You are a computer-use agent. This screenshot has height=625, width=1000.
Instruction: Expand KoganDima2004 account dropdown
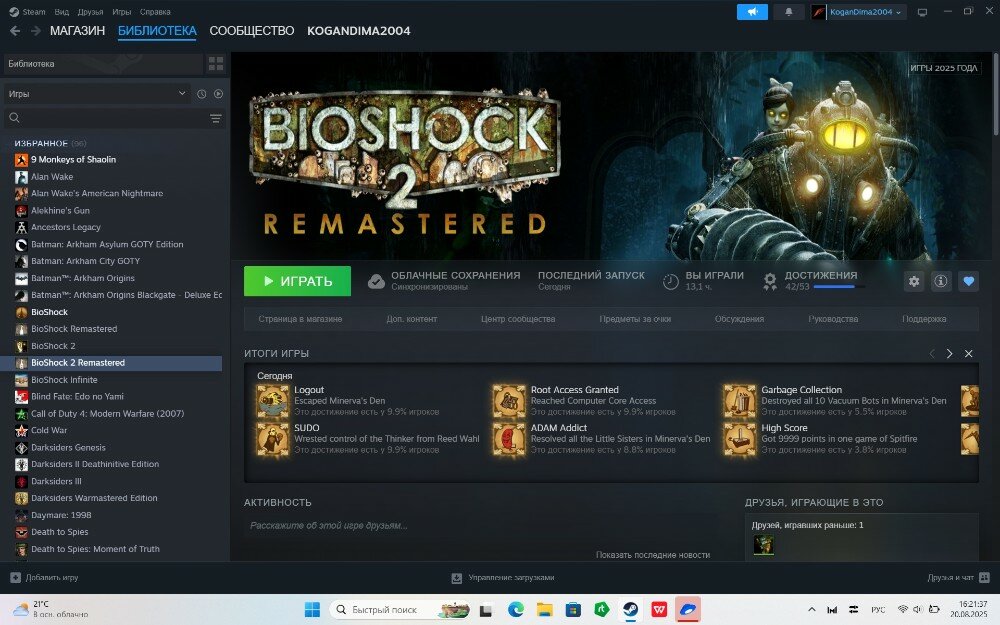click(x=866, y=11)
